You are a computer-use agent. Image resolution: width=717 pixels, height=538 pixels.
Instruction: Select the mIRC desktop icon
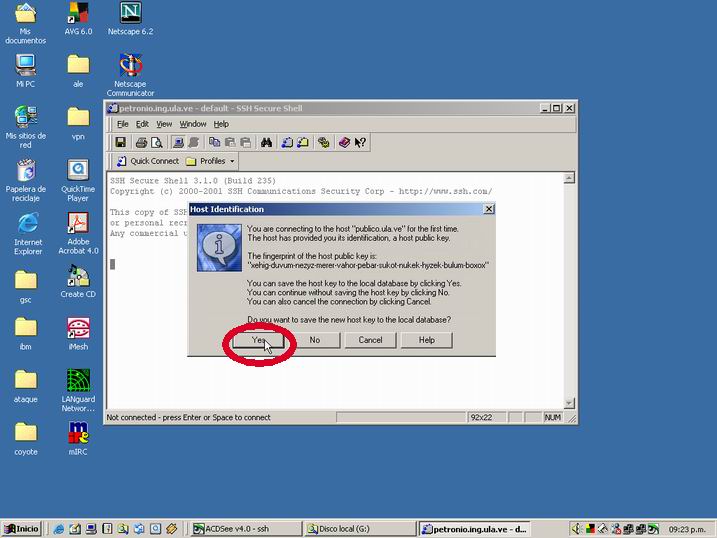78,439
